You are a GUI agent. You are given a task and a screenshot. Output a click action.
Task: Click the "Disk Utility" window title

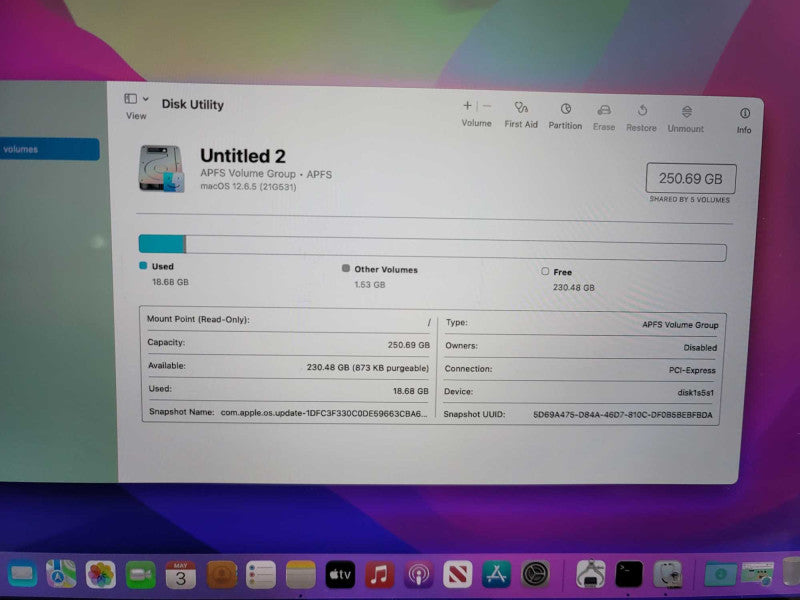[193, 105]
